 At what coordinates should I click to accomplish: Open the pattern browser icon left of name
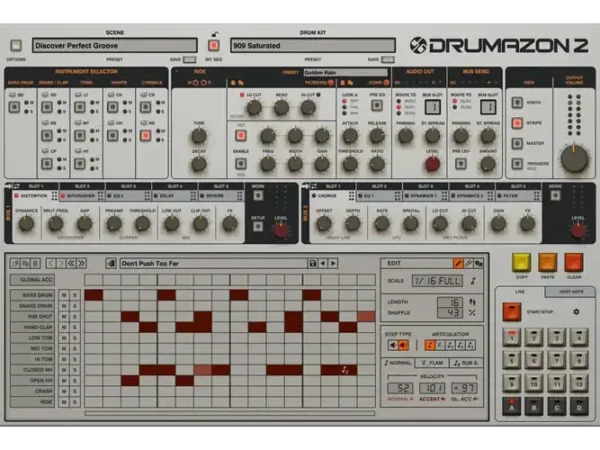111,263
